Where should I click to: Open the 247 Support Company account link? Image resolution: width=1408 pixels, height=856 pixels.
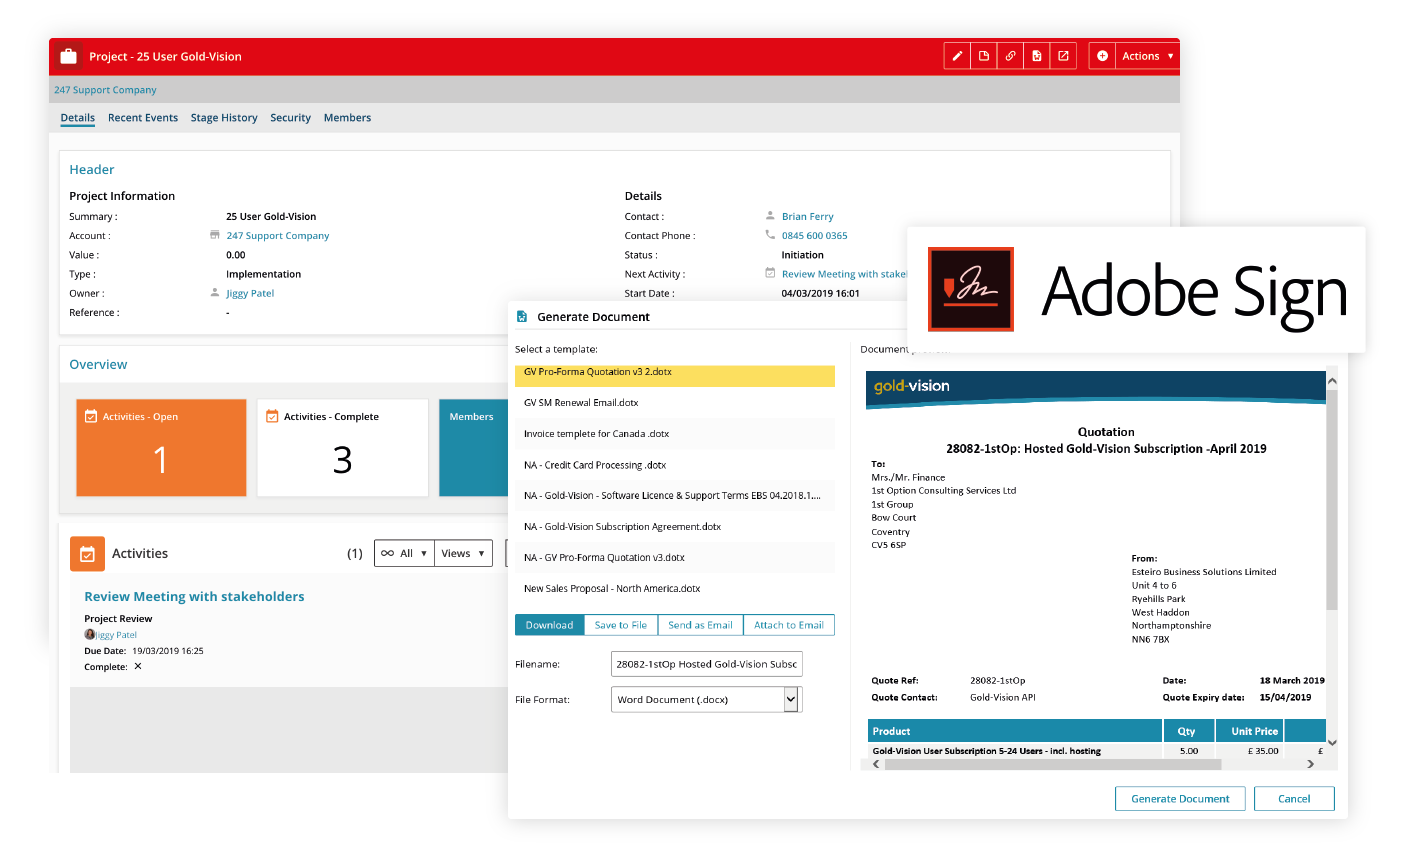278,235
